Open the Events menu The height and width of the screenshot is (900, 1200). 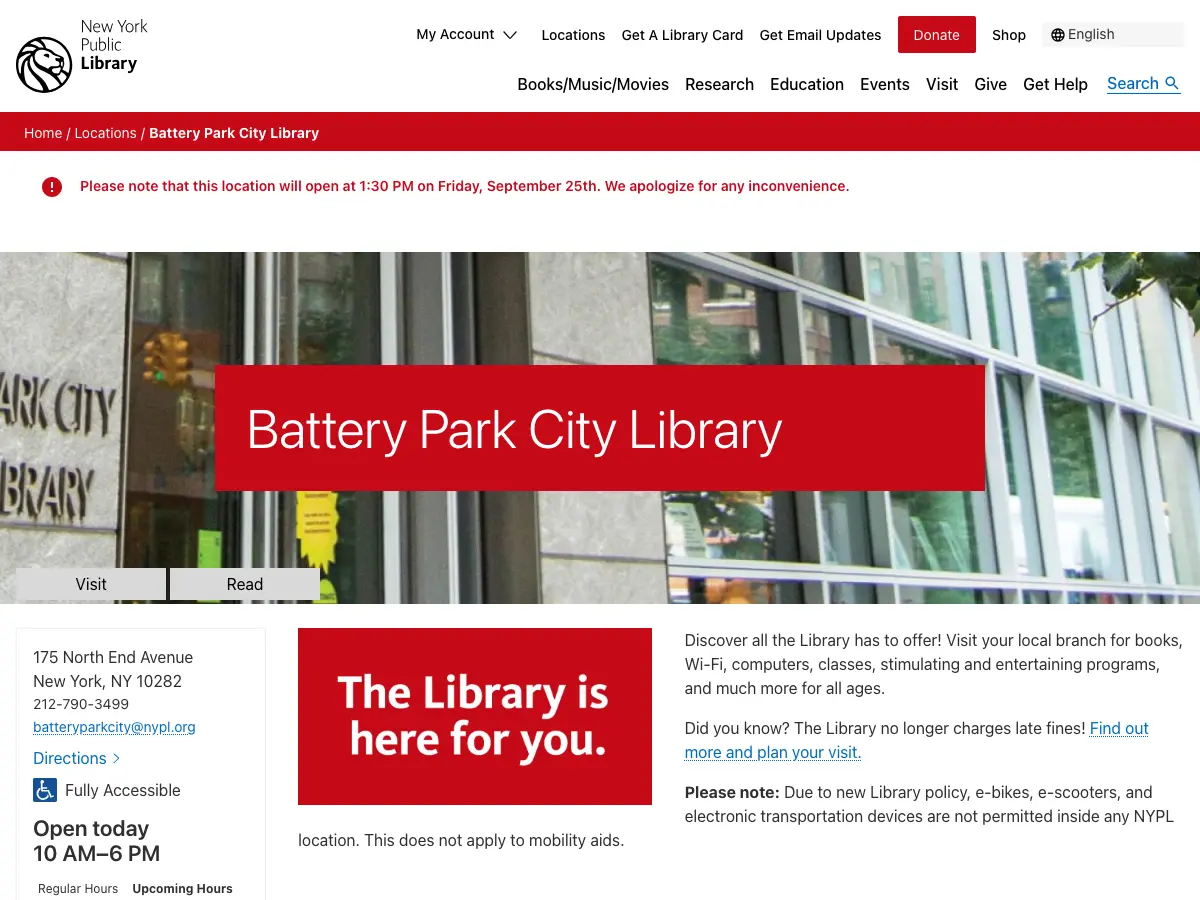885,84
